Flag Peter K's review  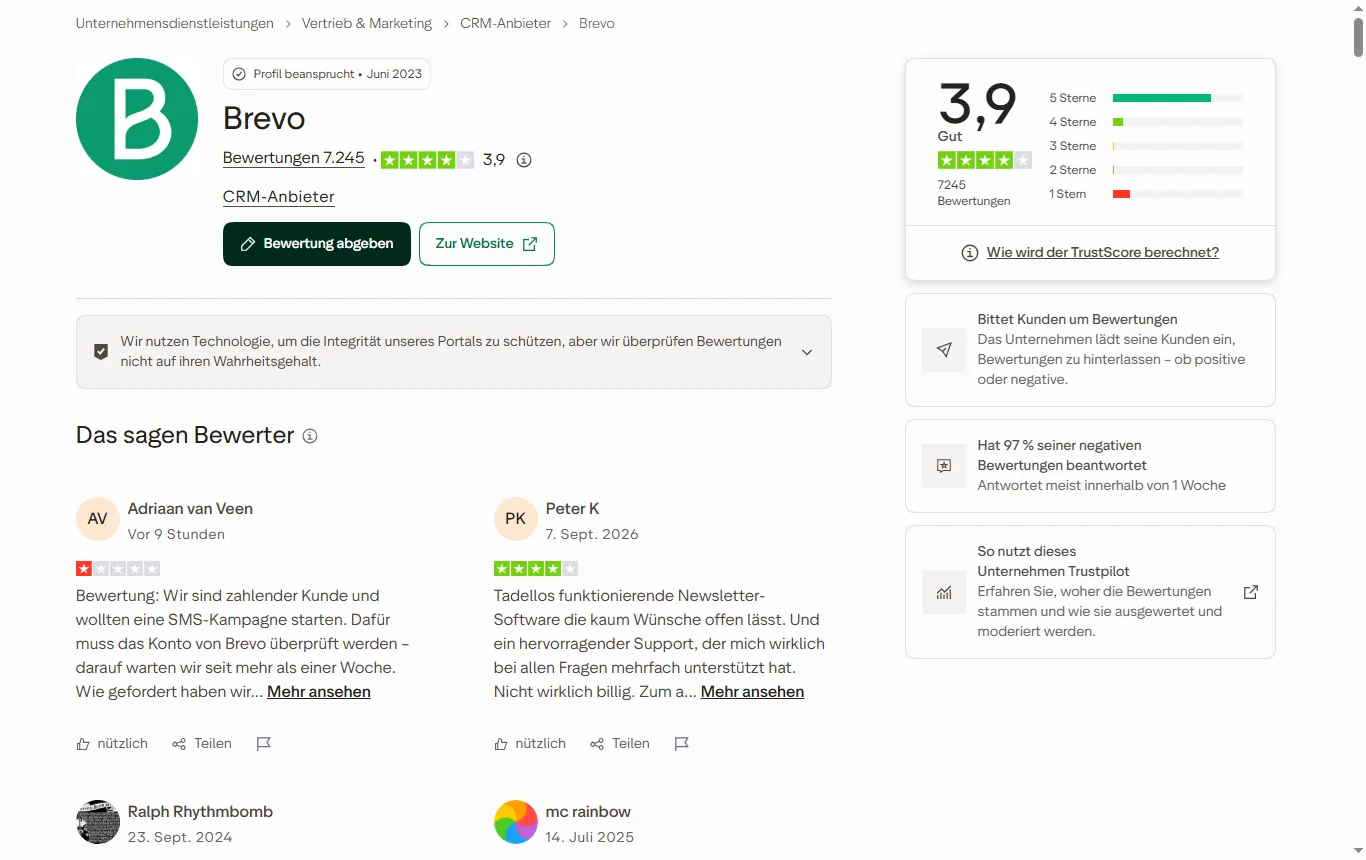coord(682,744)
